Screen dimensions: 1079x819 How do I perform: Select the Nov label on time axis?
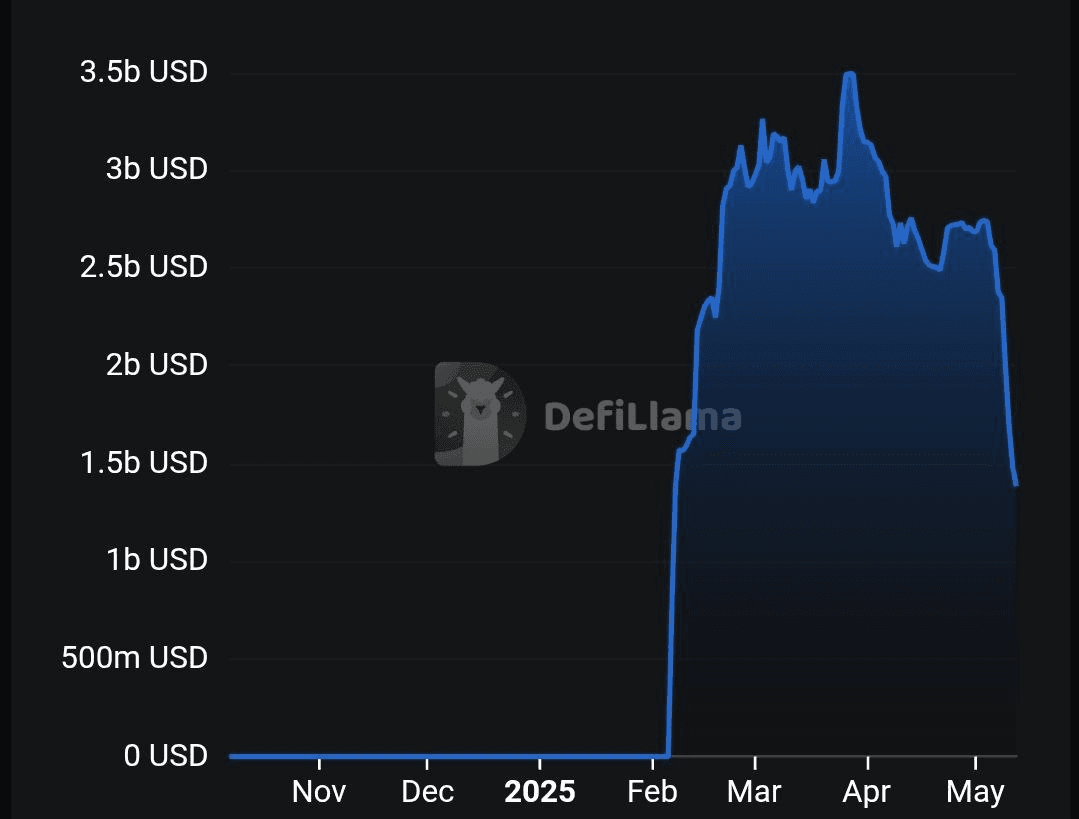[319, 791]
